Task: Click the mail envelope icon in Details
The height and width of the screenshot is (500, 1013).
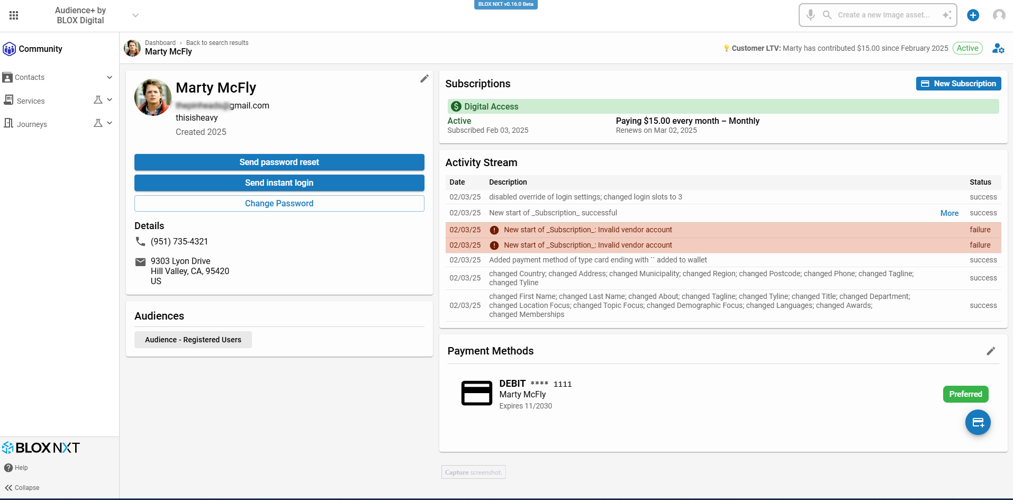Action: click(140, 262)
